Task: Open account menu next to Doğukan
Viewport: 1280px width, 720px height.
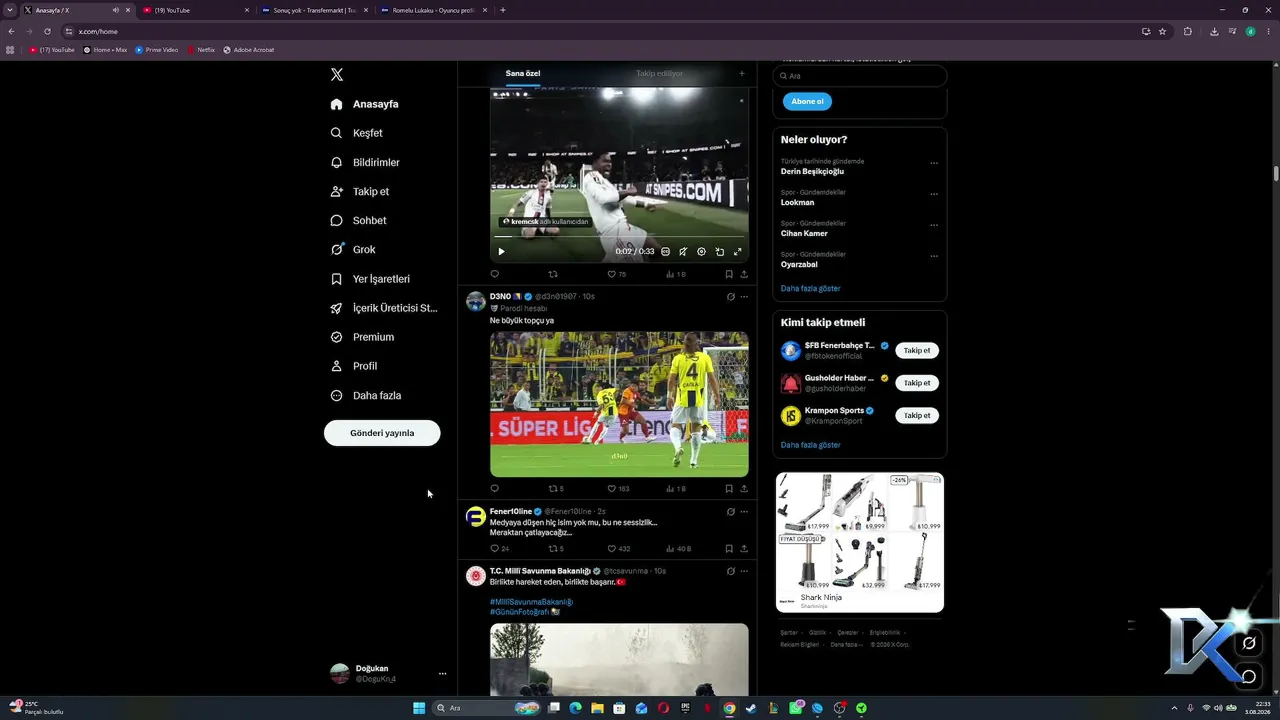Action: tap(442, 674)
